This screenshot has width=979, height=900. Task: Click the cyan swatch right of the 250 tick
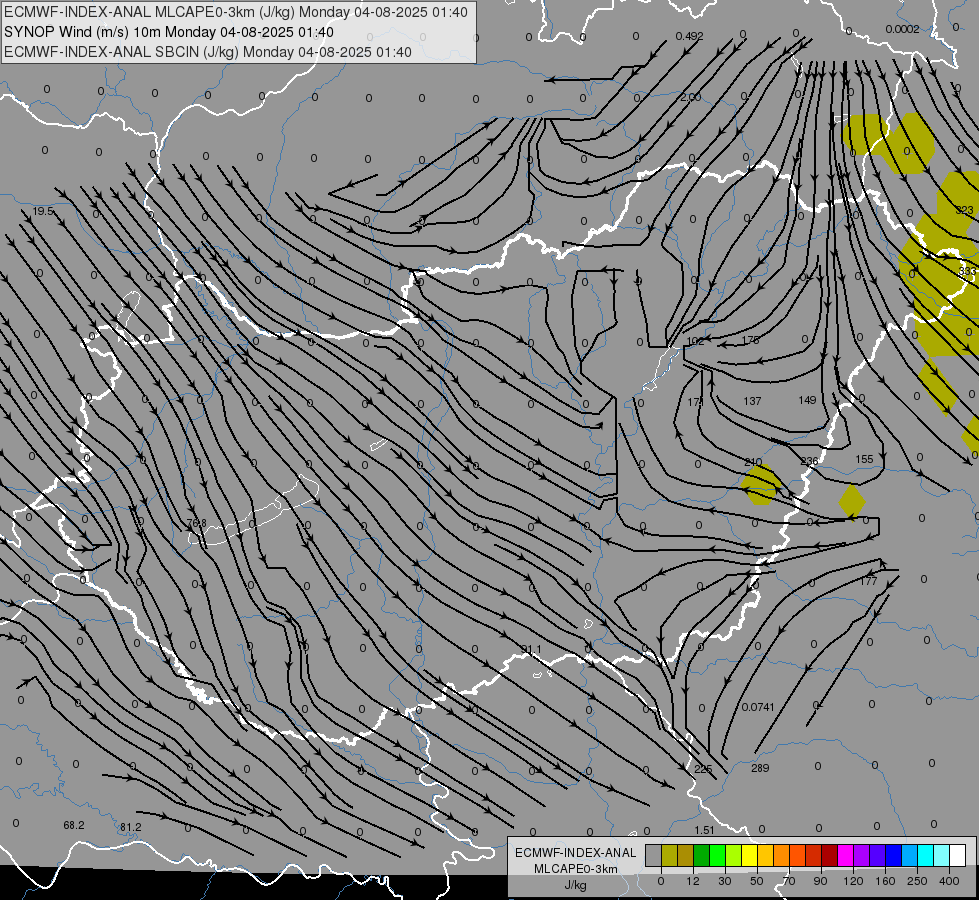tap(926, 855)
